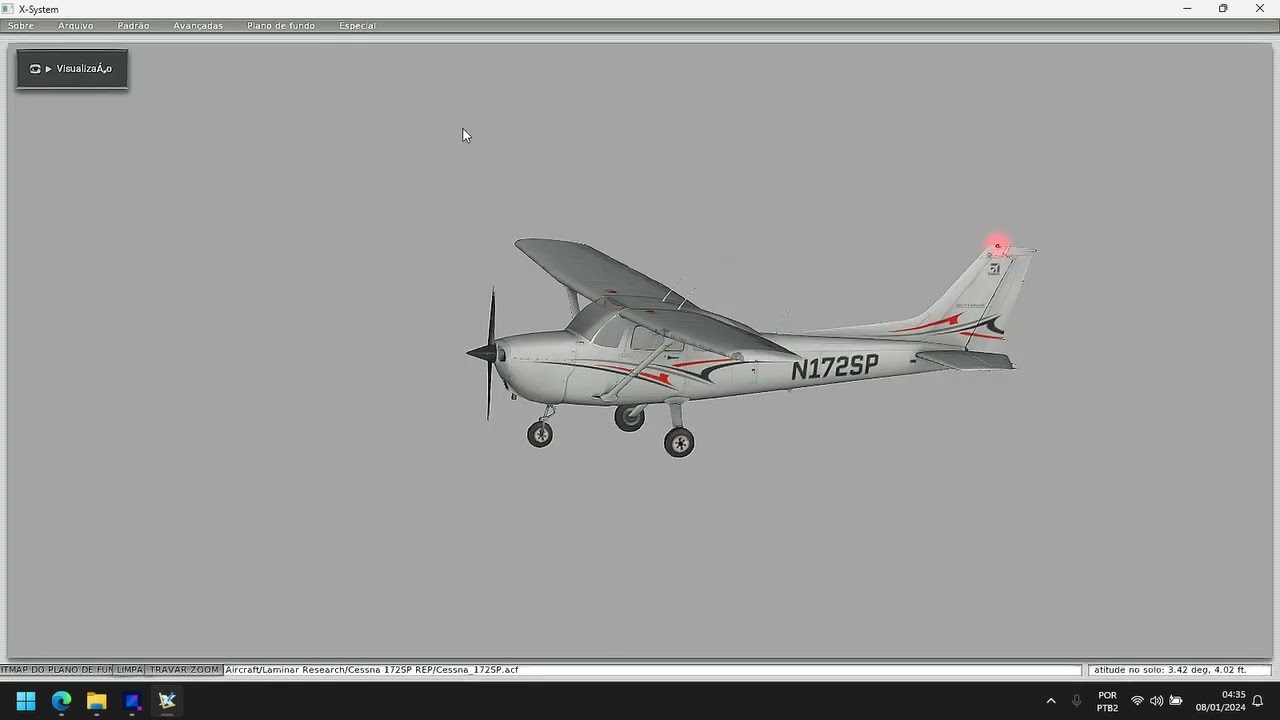
Task: Open the Padrão menu
Action: tap(133, 26)
